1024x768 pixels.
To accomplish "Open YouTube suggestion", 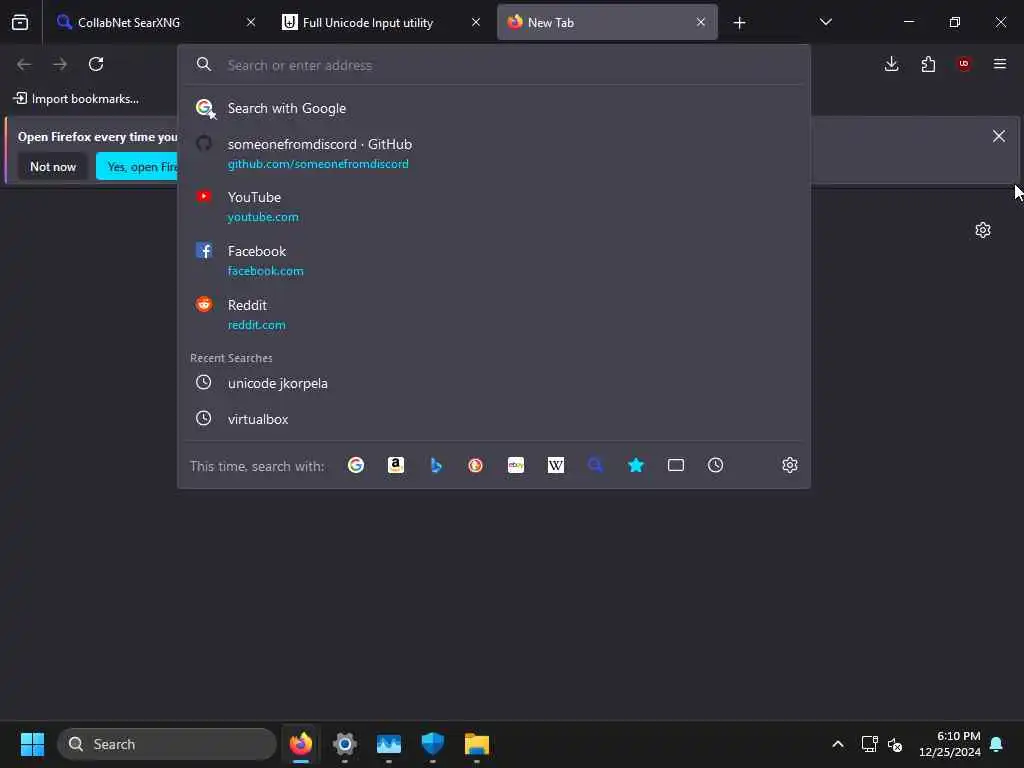I will pos(494,206).
